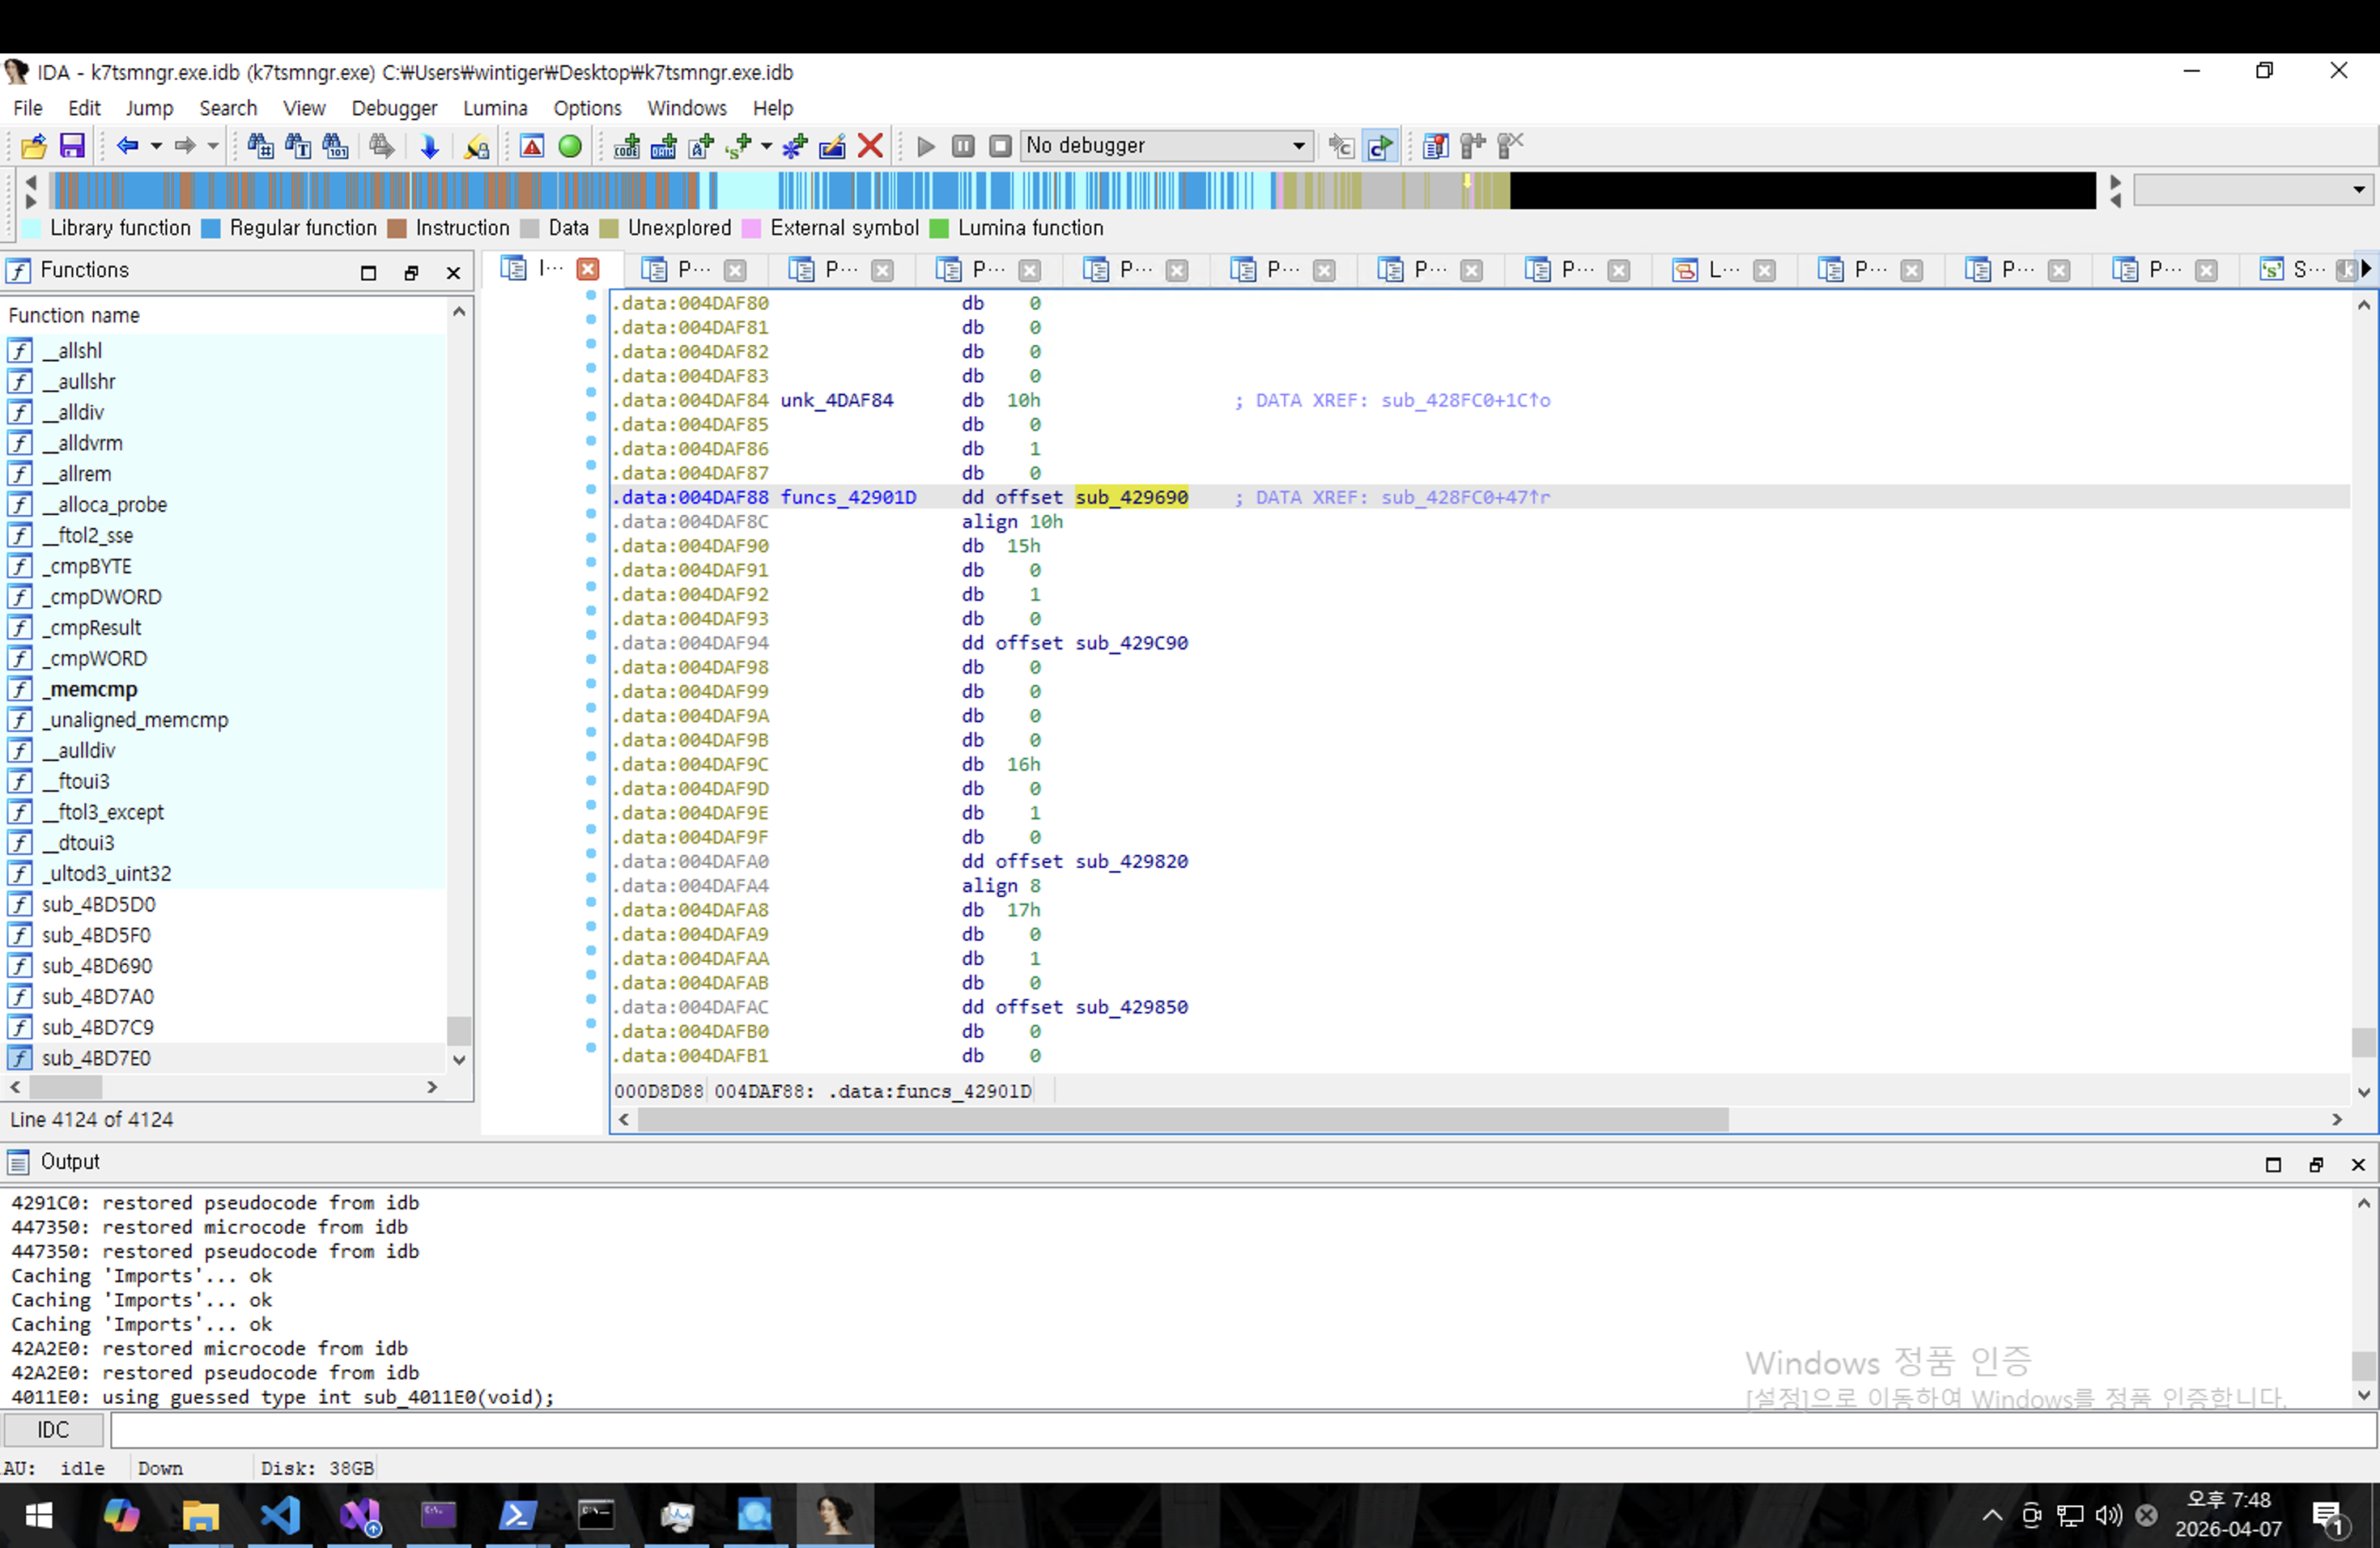Image resolution: width=2380 pixels, height=1548 pixels.
Task: Click the sub_429690 offset link
Action: tap(1131, 497)
